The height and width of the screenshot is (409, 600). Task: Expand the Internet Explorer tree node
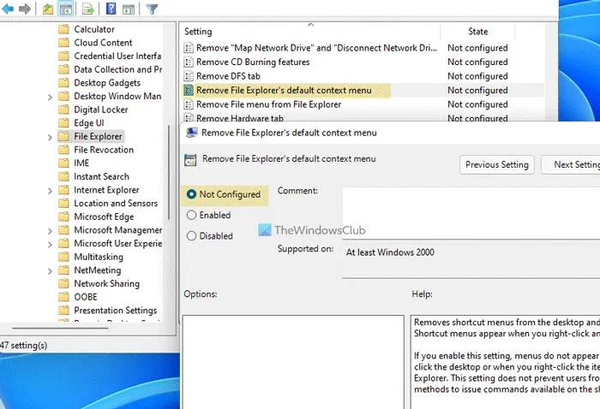50,191
